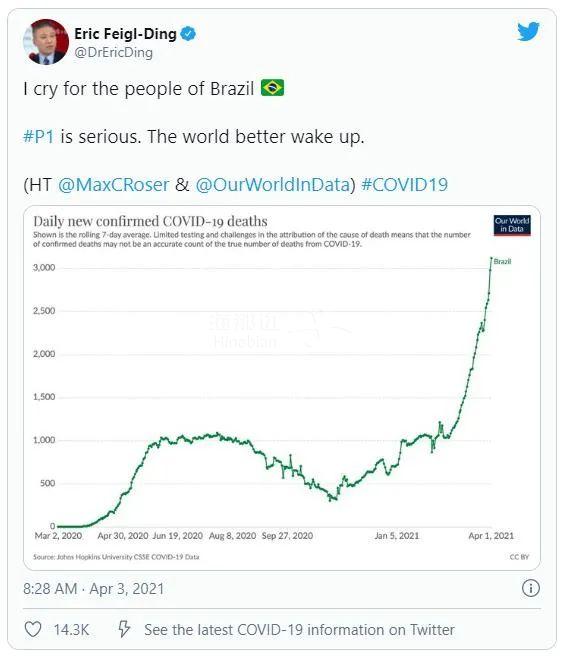The width and height of the screenshot is (564, 657).
Task: Click the 14.3K likes count
Action: click(71, 629)
